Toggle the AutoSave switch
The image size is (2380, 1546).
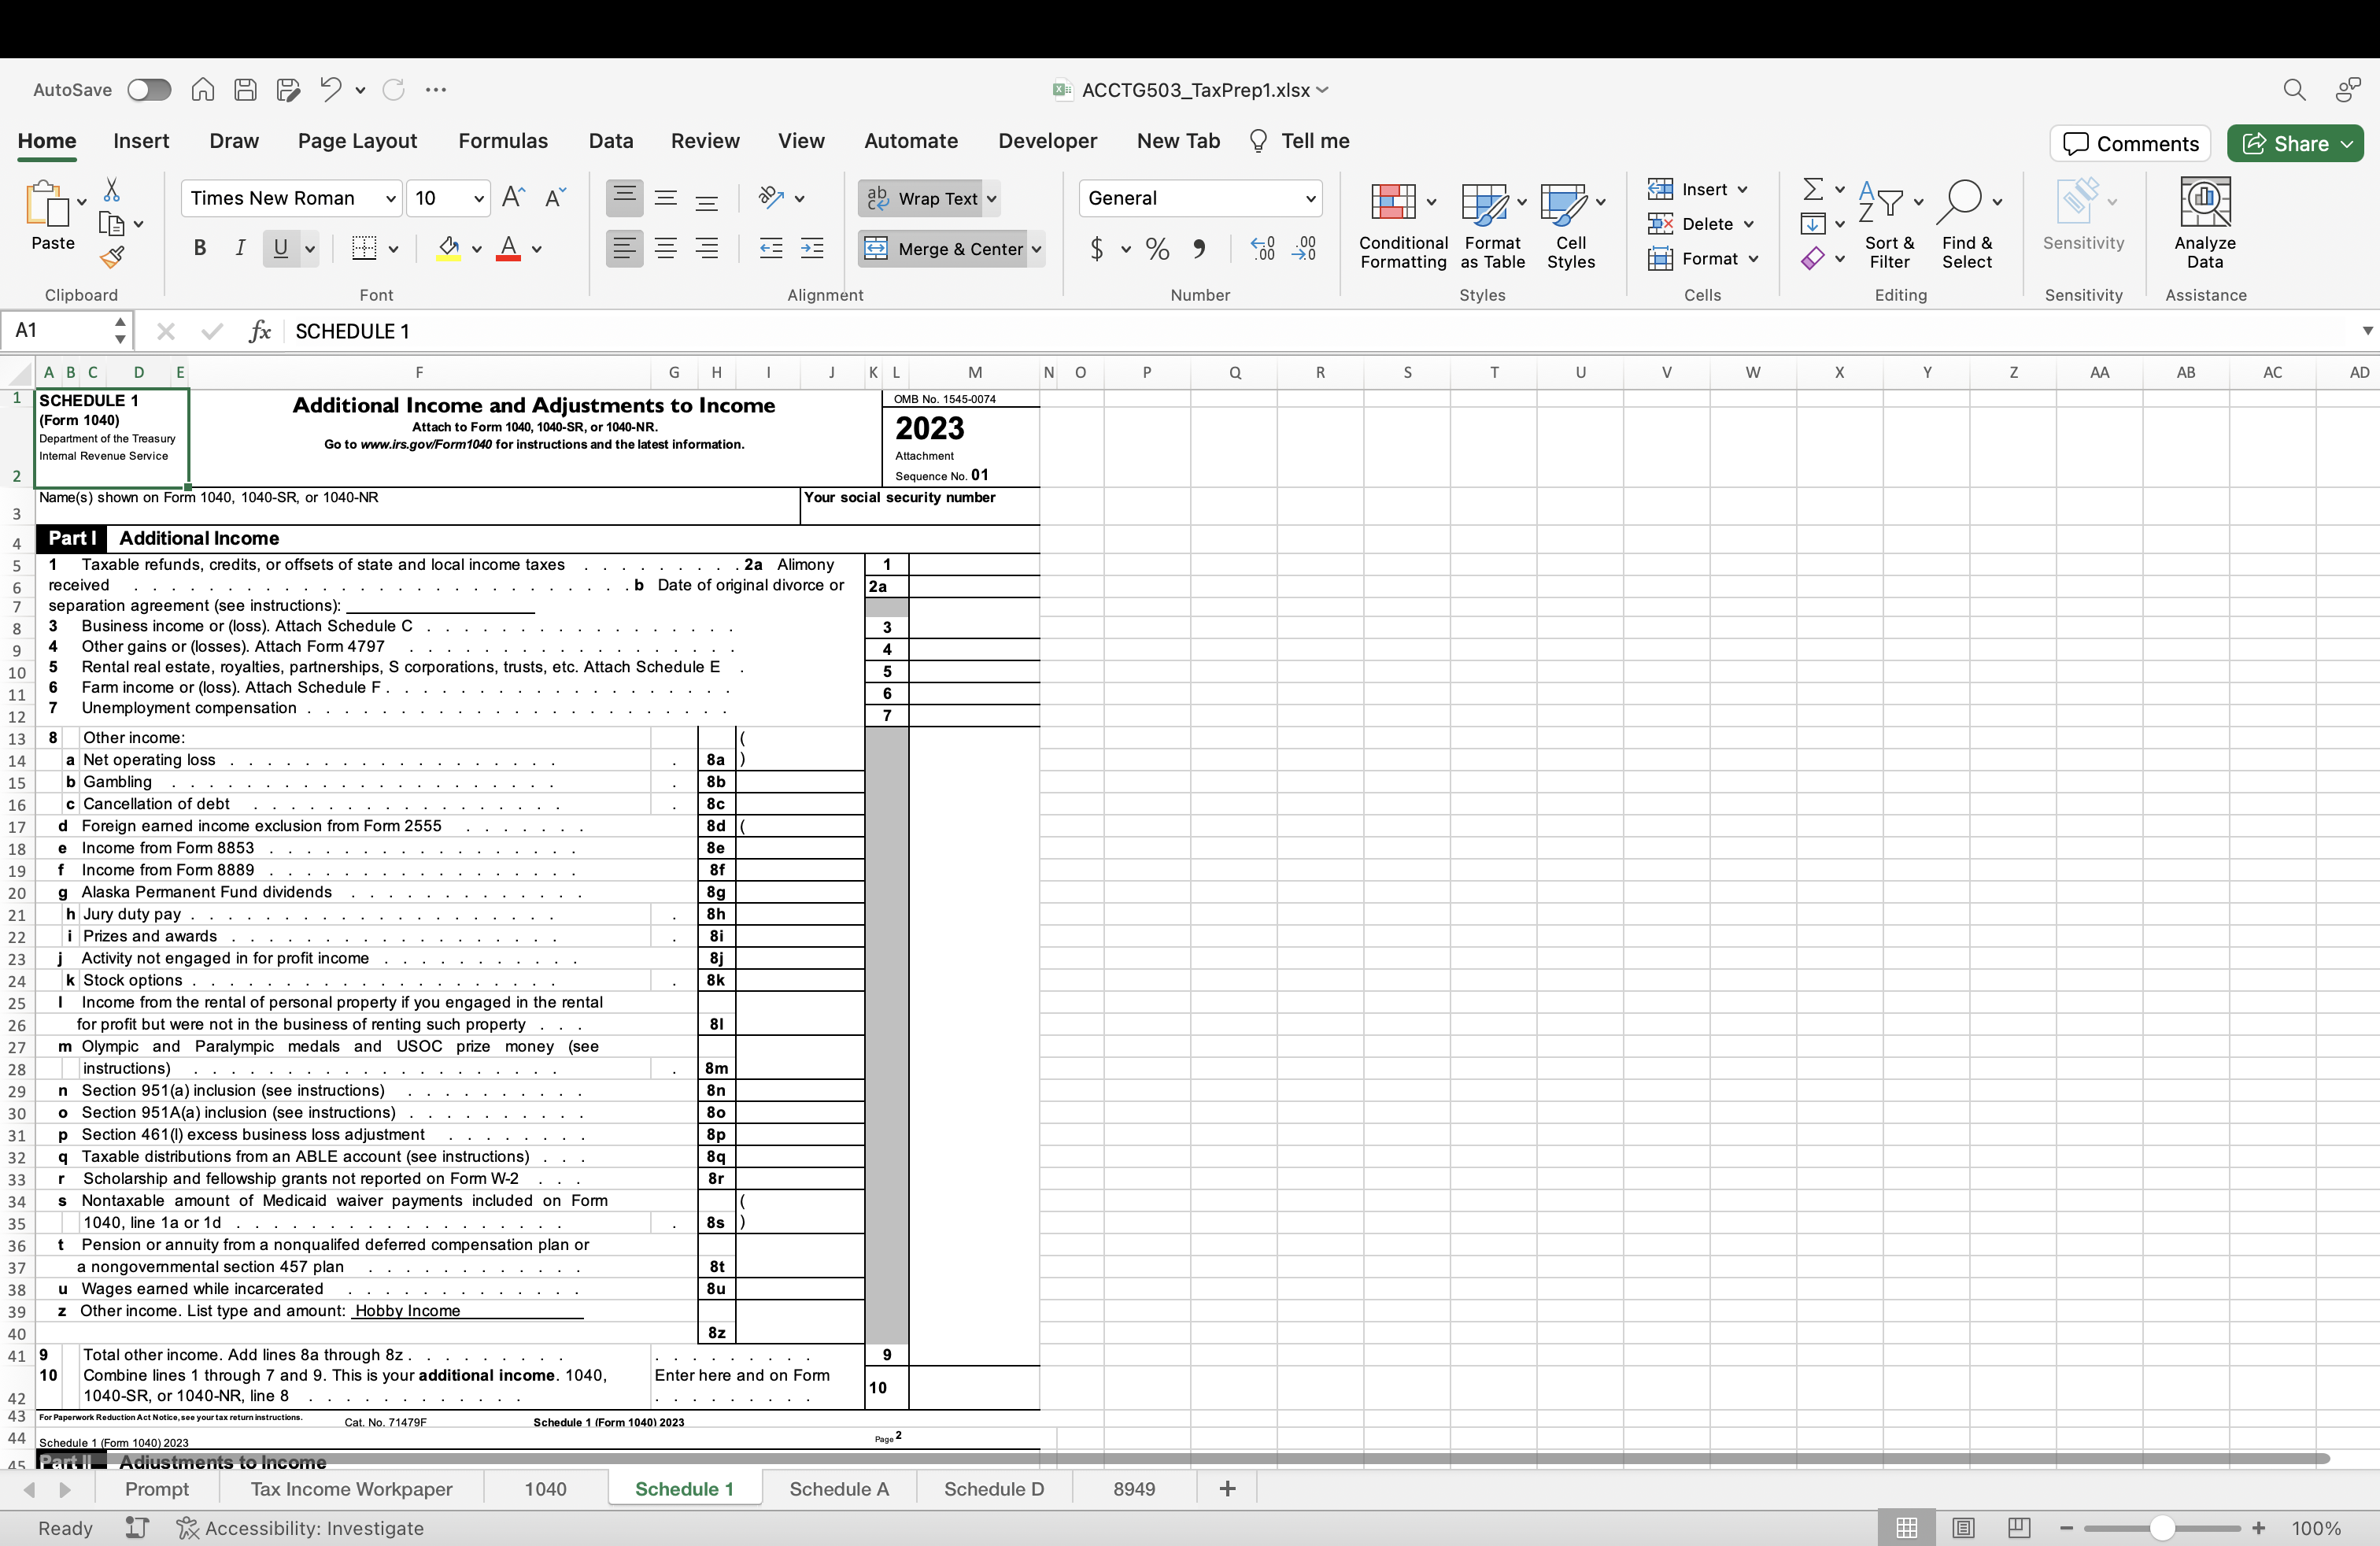pyautogui.click(x=149, y=90)
